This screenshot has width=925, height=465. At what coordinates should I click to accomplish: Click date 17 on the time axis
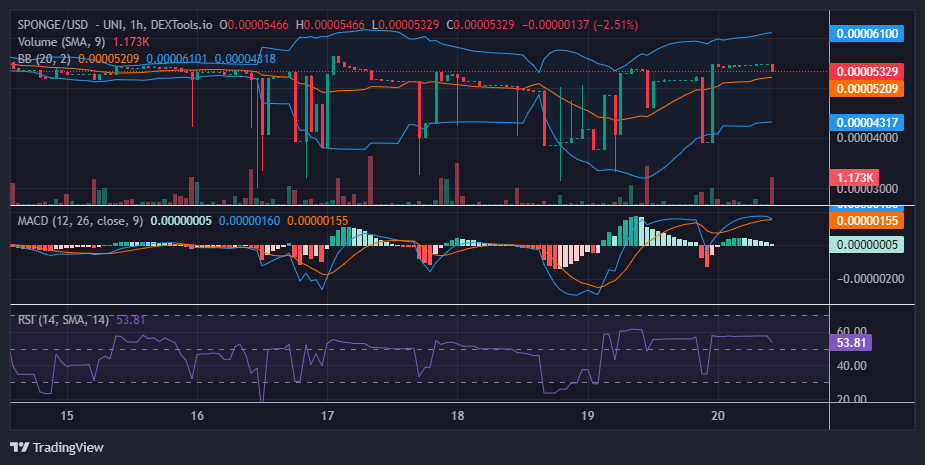(327, 415)
